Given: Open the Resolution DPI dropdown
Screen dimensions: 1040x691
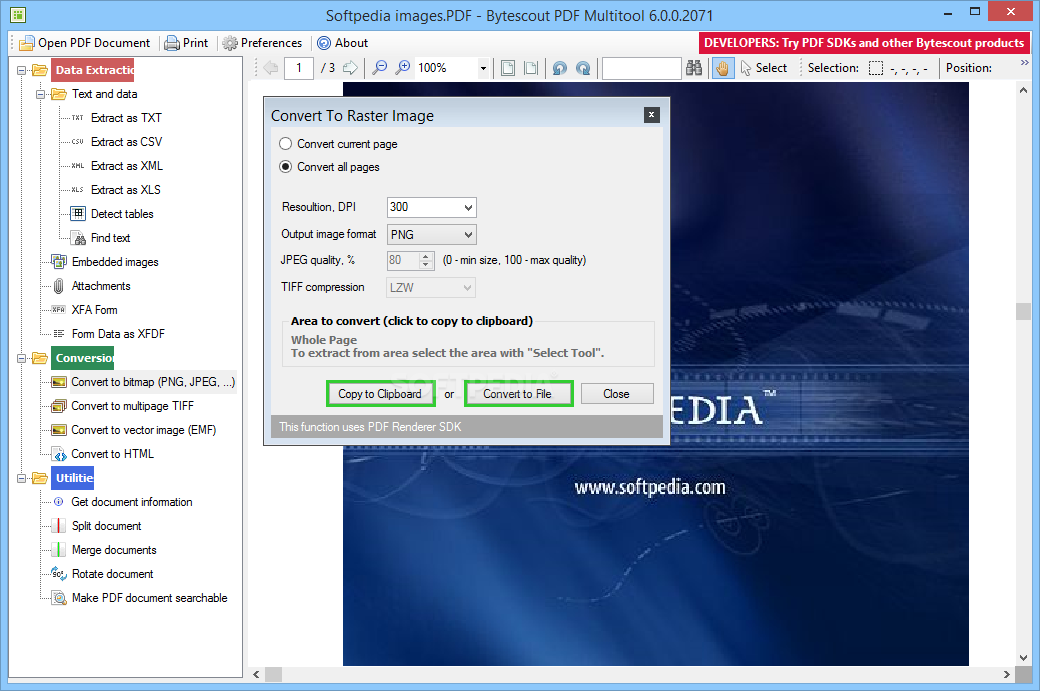Looking at the screenshot, I should coord(468,208).
